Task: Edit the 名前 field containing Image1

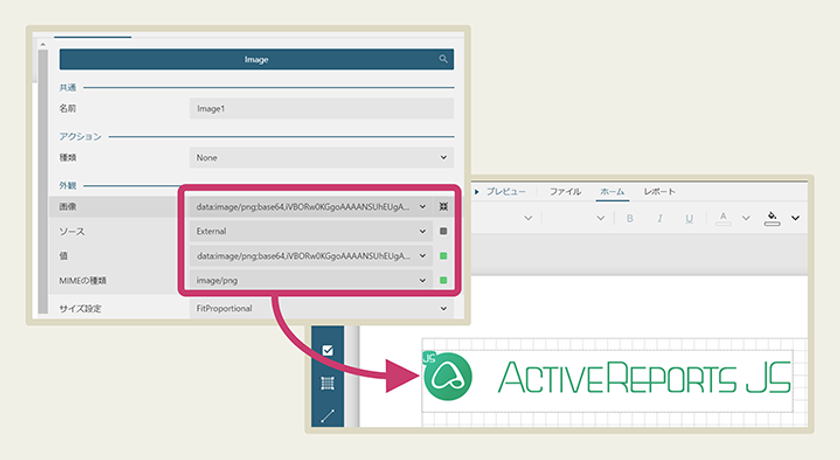Action: pos(321,108)
